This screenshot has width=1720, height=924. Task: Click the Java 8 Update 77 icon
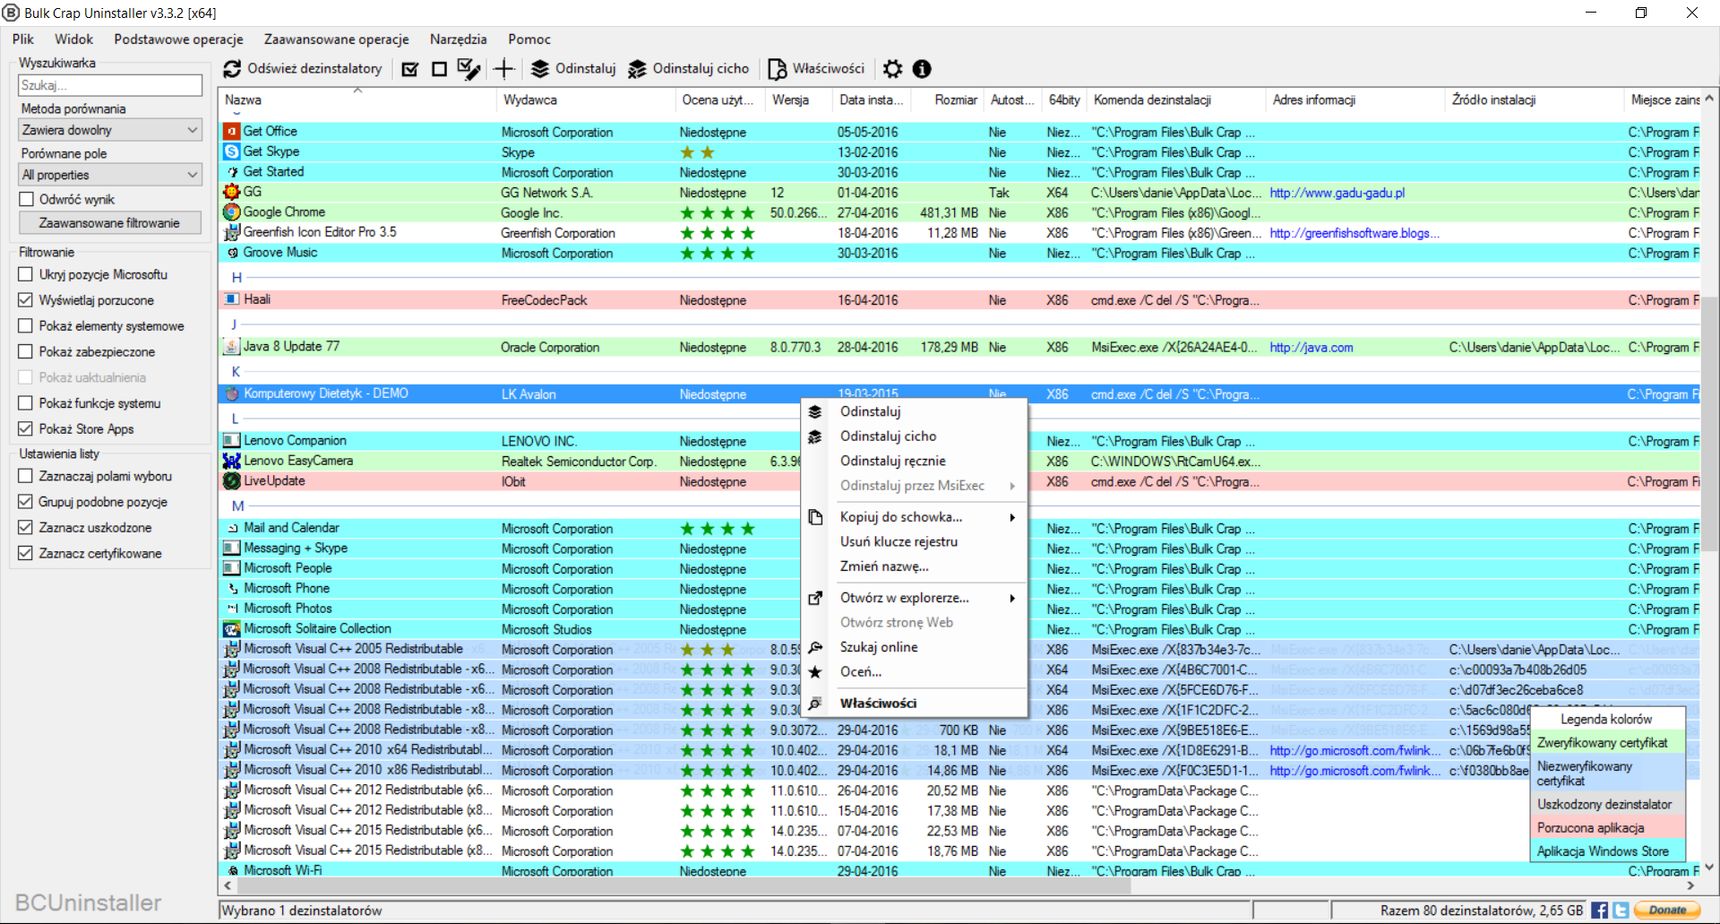[x=232, y=347]
